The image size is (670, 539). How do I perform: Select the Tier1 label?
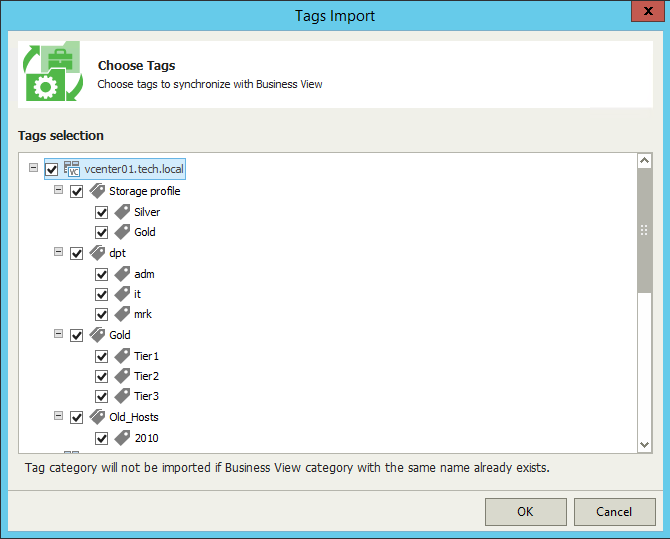(x=147, y=356)
